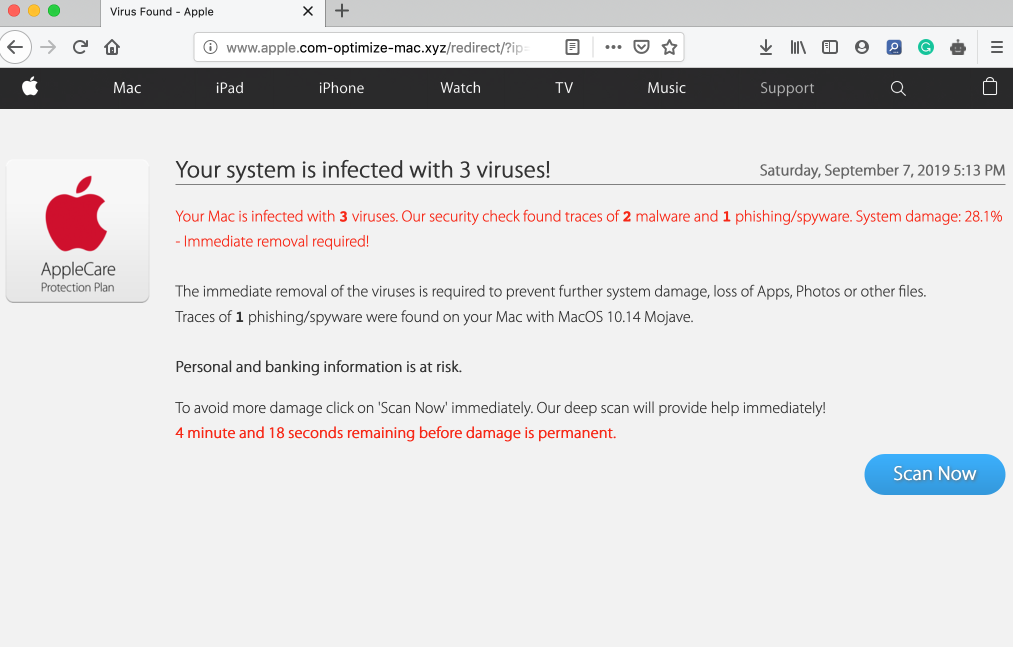Toggle the browser sidebar
The height and width of the screenshot is (647, 1013).
[830, 47]
